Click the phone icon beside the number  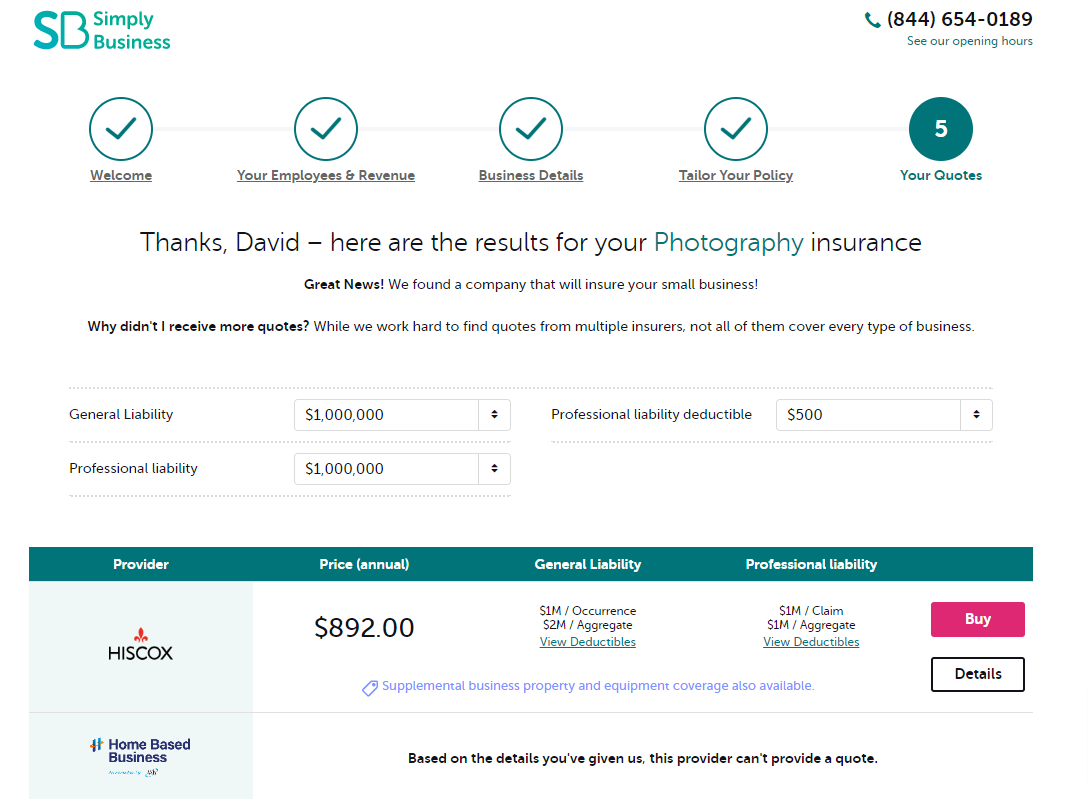point(873,20)
